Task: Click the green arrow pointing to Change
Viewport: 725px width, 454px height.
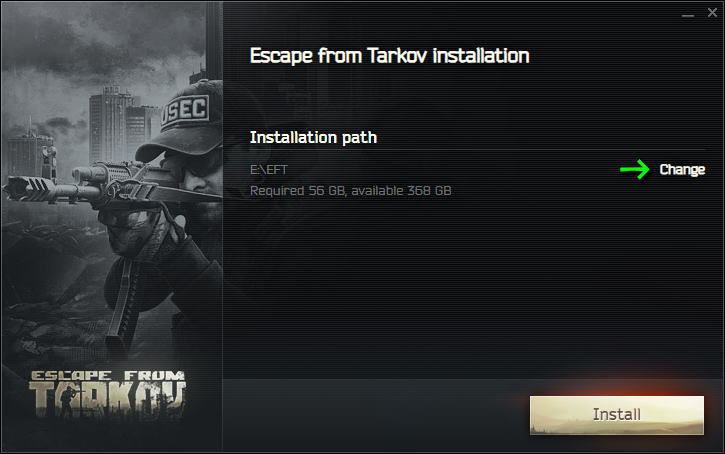Action: (635, 169)
